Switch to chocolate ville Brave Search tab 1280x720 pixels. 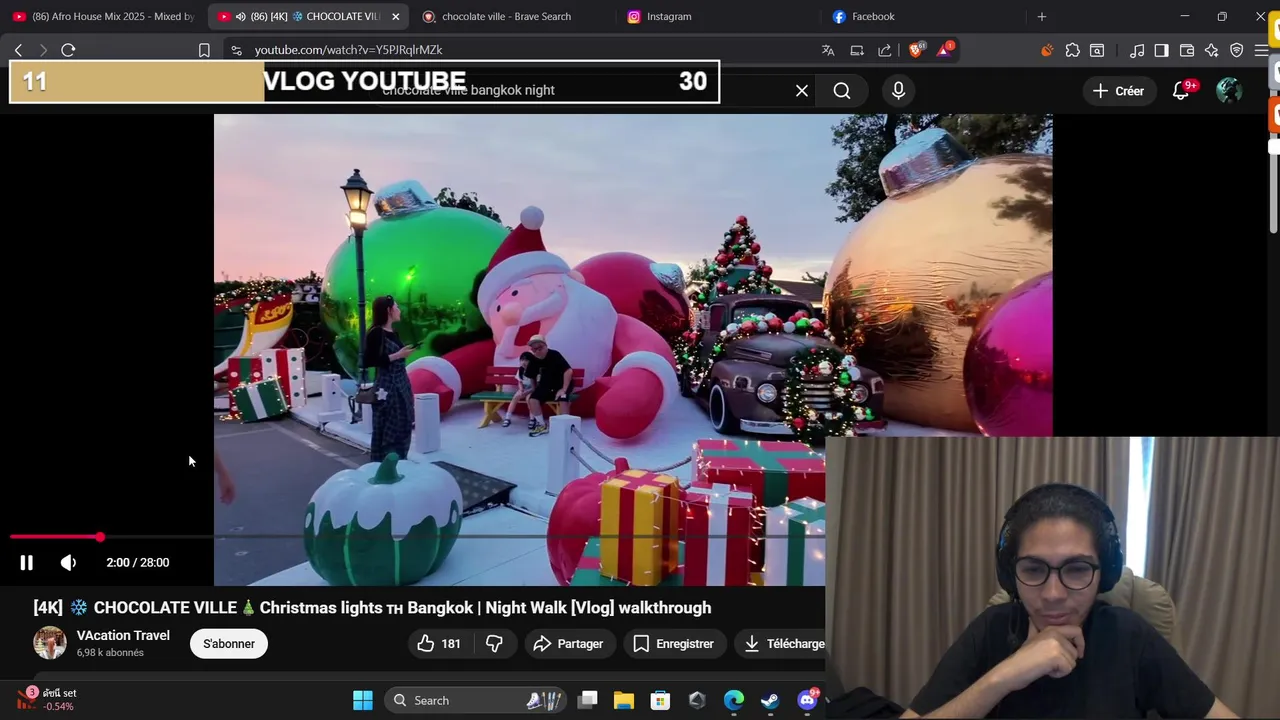pyautogui.click(x=510, y=16)
